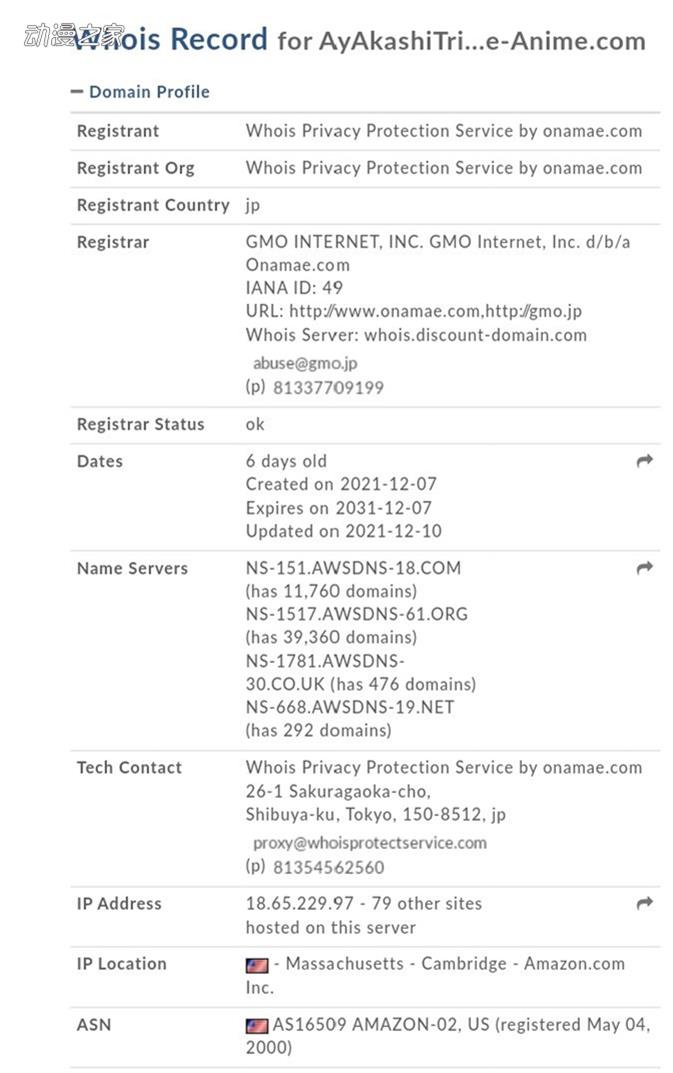
Task: Click the minus icon beside Domain Profile
Action: (x=77, y=91)
